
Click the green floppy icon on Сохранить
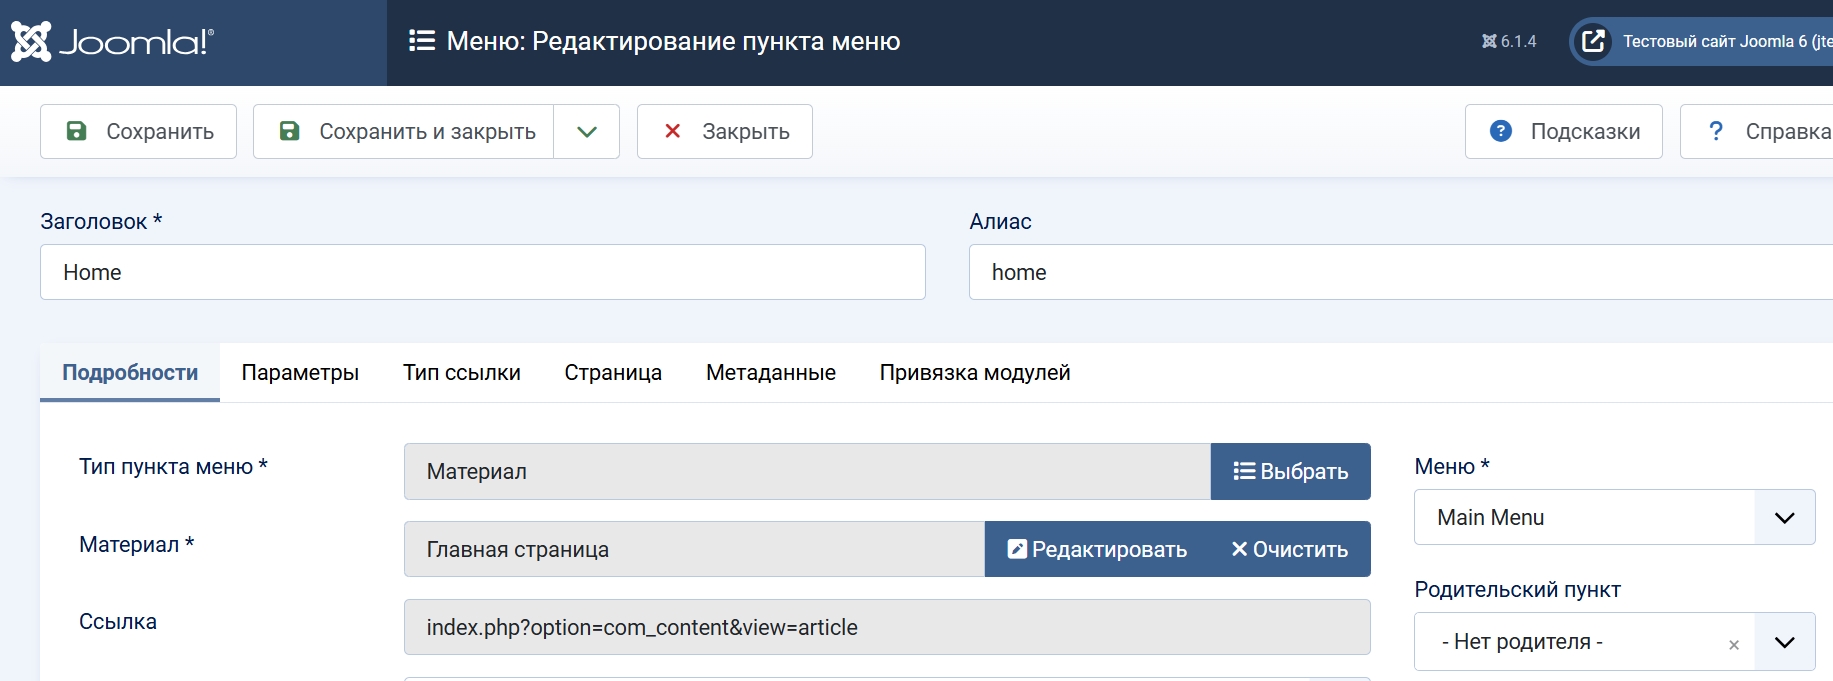(76, 131)
